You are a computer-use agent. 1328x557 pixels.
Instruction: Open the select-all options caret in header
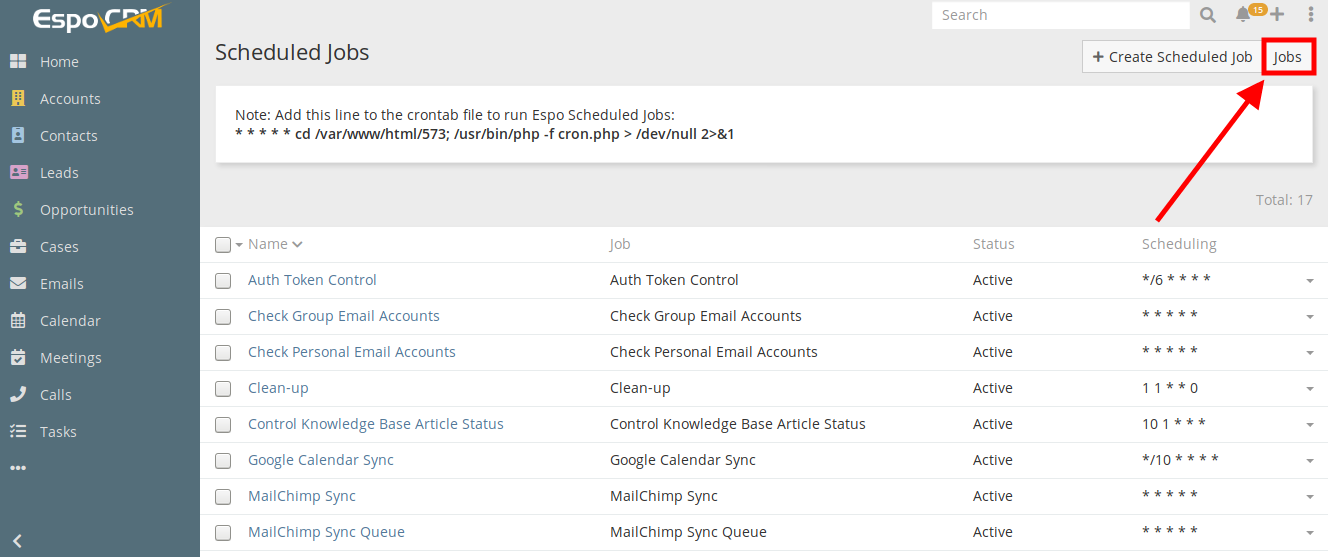(239, 245)
